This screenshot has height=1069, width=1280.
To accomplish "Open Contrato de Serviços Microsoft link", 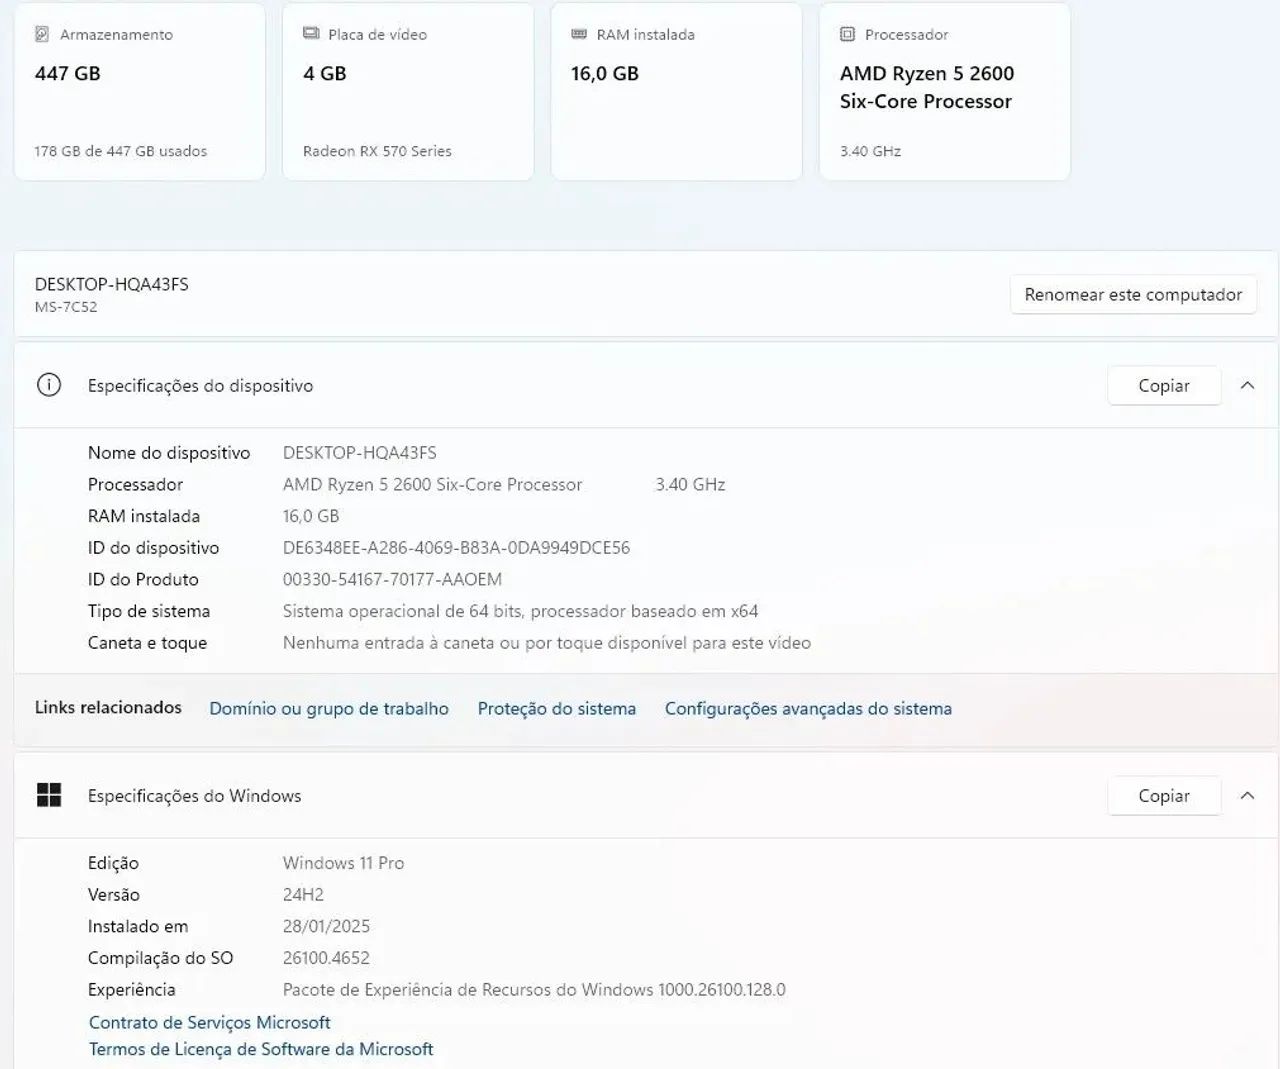I will click(x=209, y=1022).
